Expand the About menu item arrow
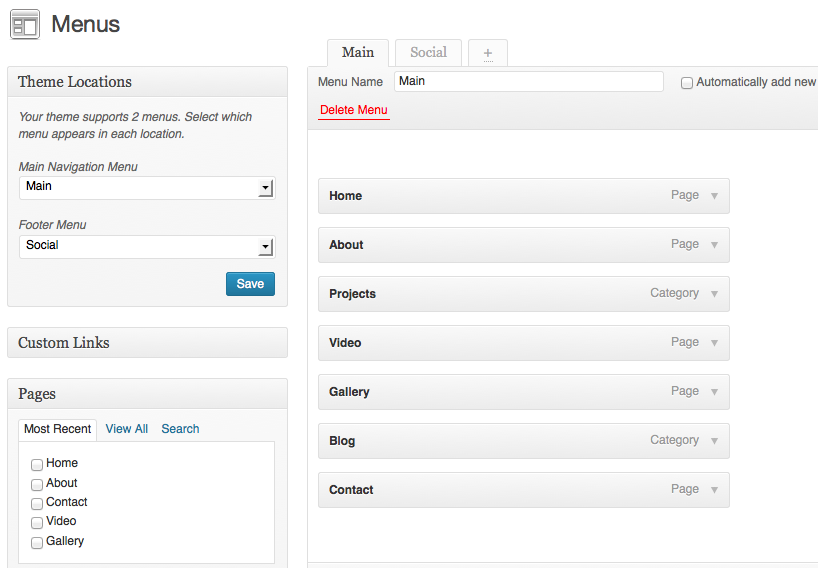 [x=714, y=245]
